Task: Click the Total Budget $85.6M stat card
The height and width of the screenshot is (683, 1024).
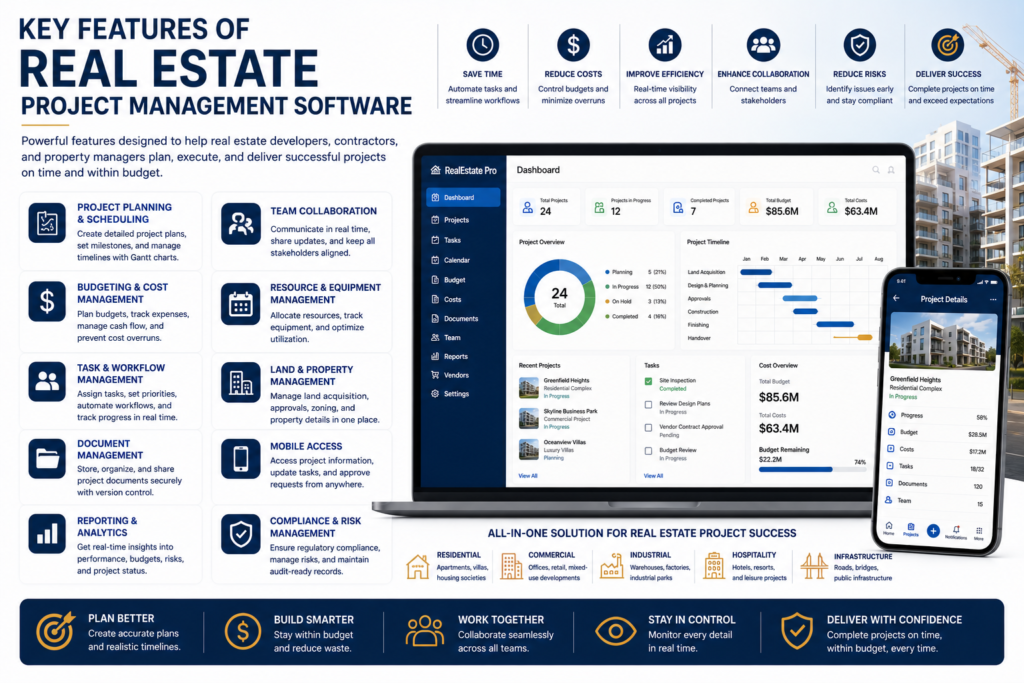Action: 777,207
